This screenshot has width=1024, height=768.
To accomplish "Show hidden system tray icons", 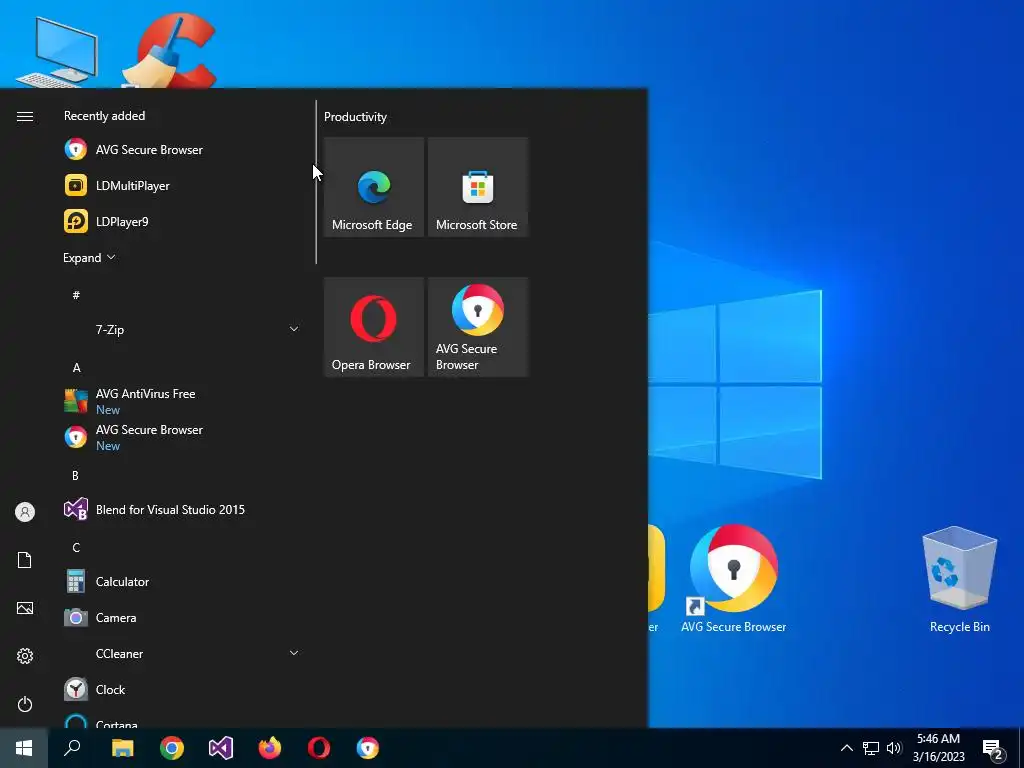I will coord(846,748).
